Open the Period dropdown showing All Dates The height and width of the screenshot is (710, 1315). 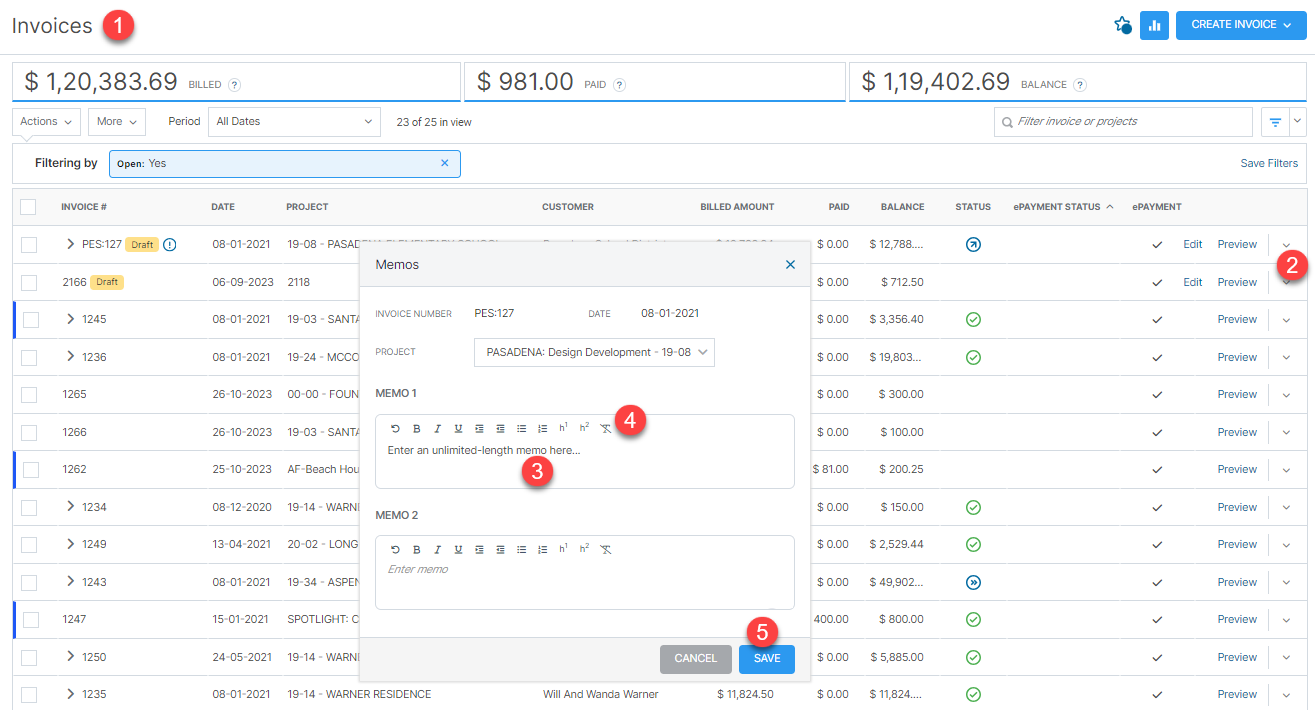(x=293, y=121)
